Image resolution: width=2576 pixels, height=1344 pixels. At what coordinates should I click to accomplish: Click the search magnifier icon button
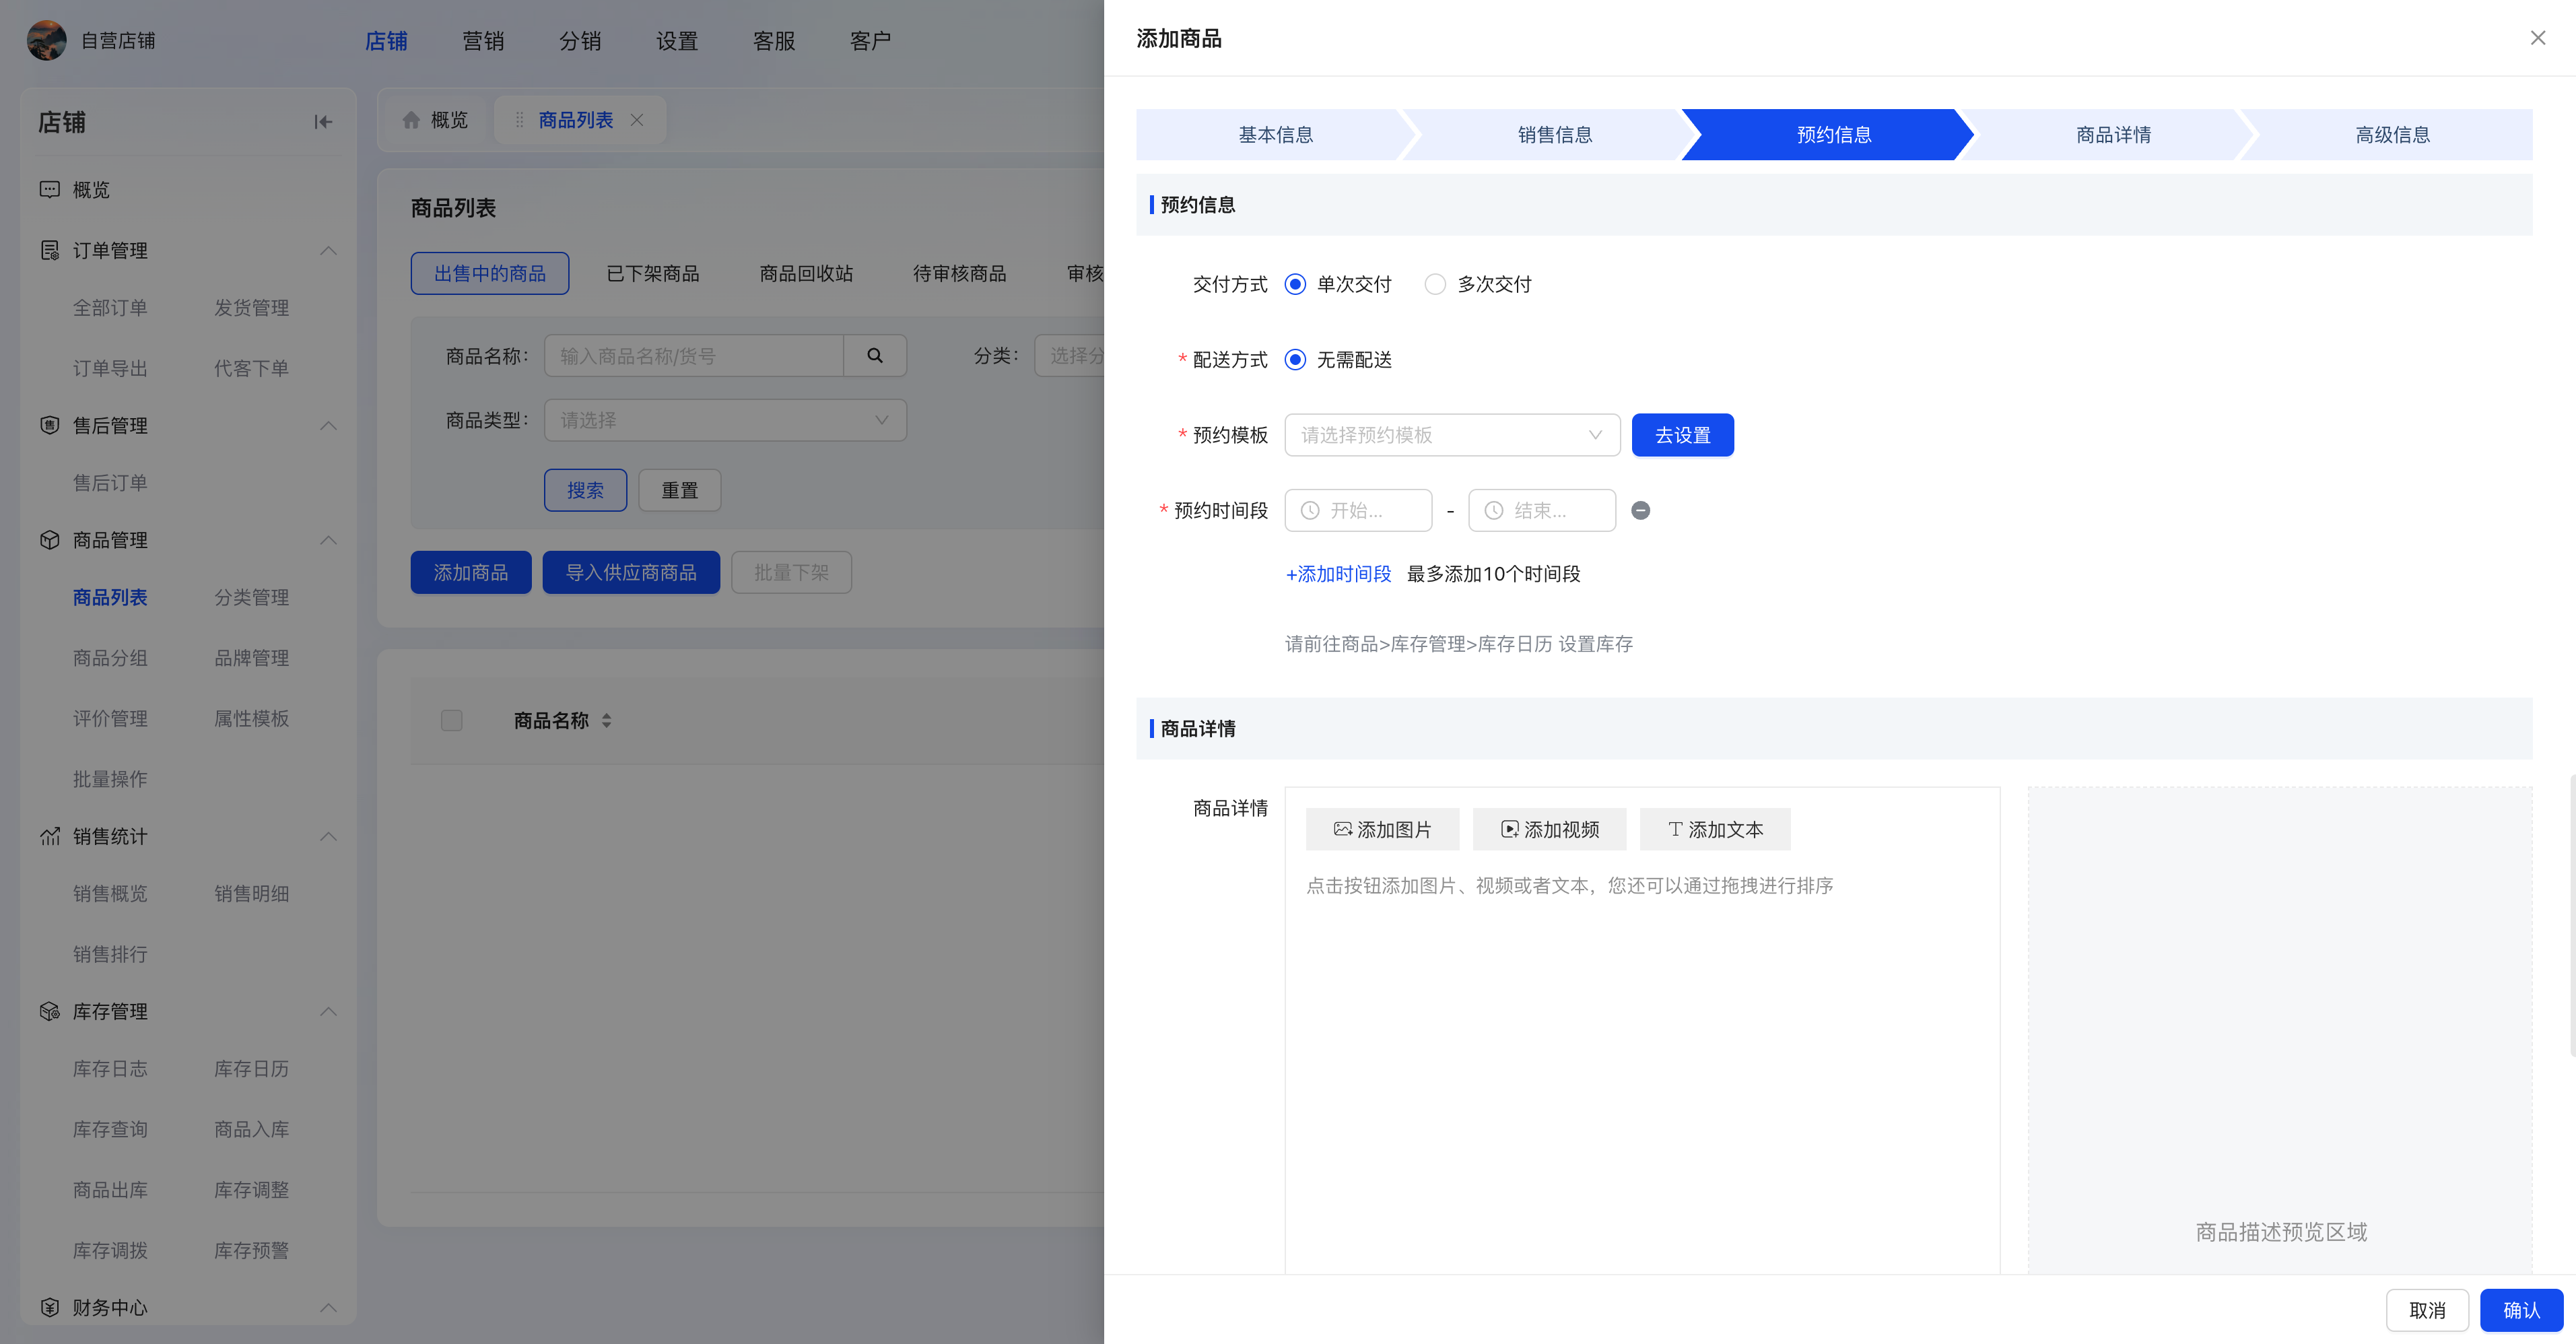pos(875,356)
